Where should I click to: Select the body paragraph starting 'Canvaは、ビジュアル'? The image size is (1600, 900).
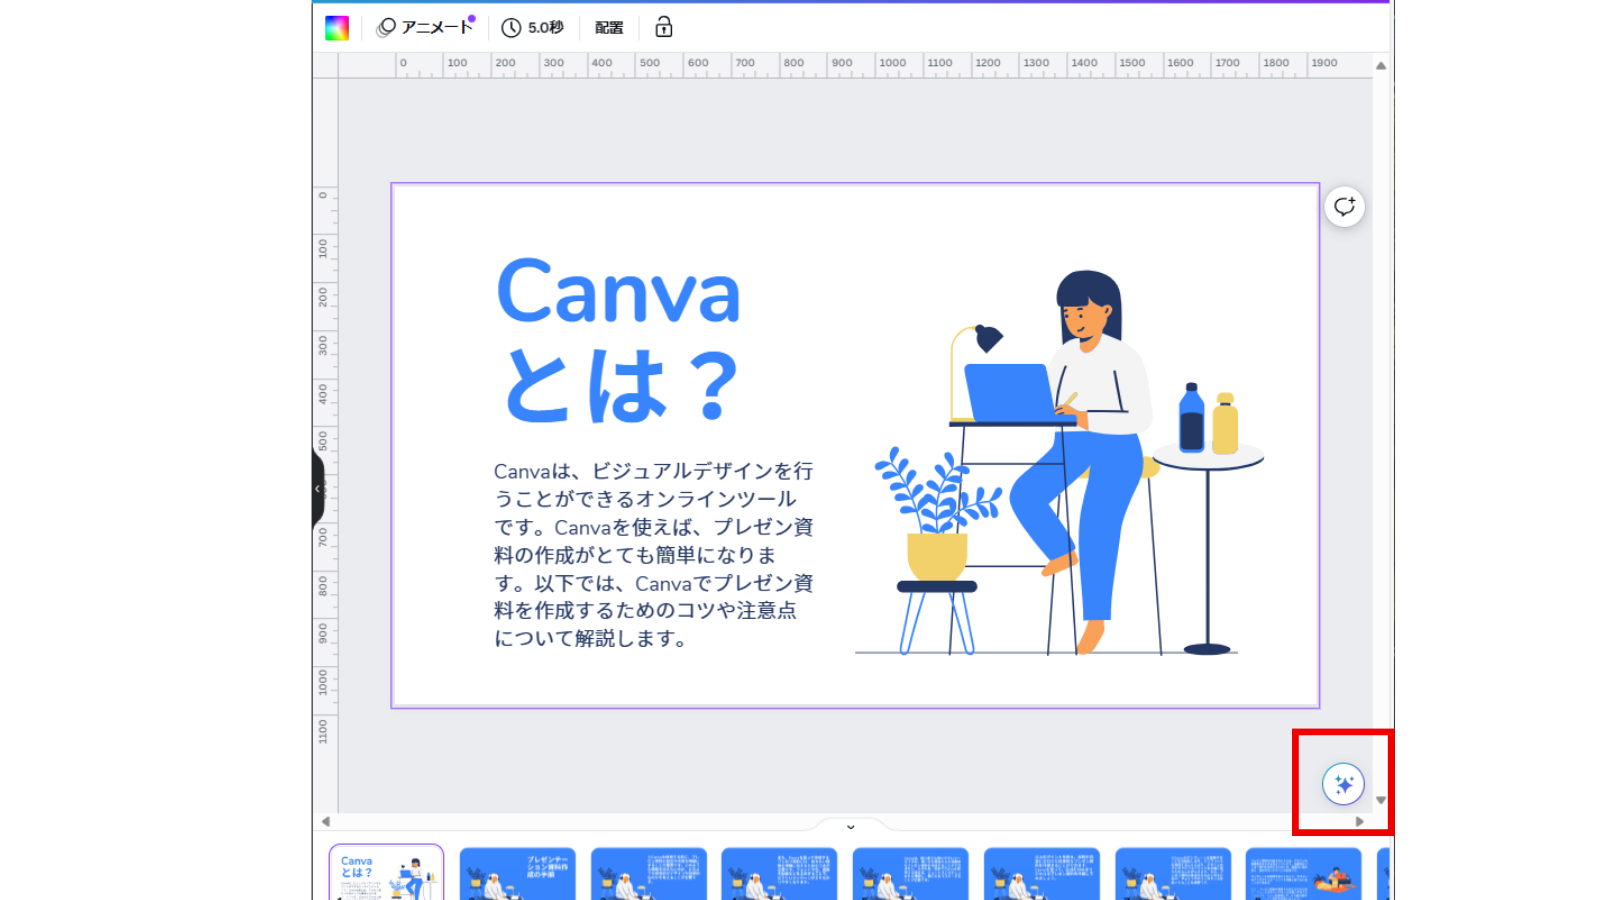pyautogui.click(x=653, y=555)
